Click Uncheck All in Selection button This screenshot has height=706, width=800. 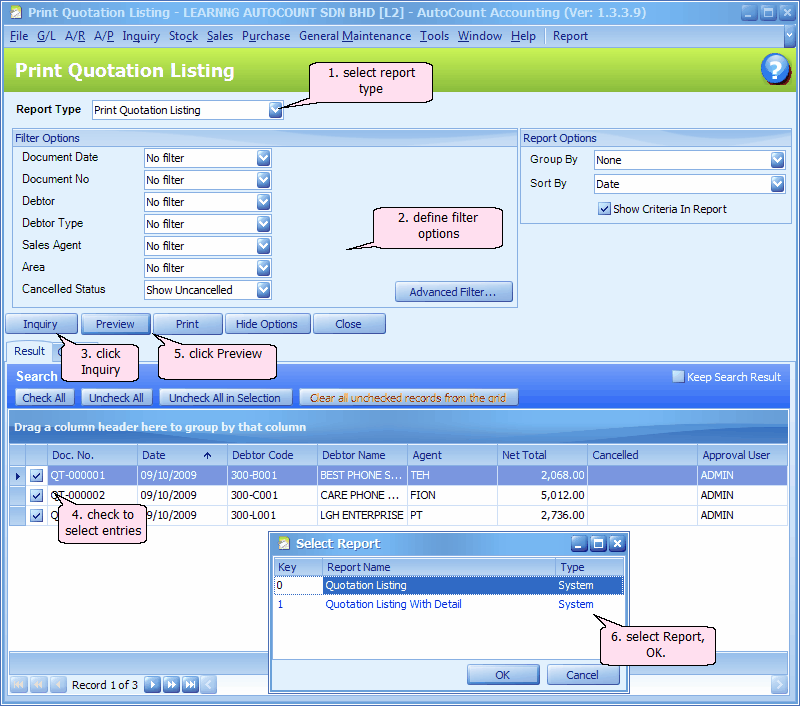click(225, 398)
